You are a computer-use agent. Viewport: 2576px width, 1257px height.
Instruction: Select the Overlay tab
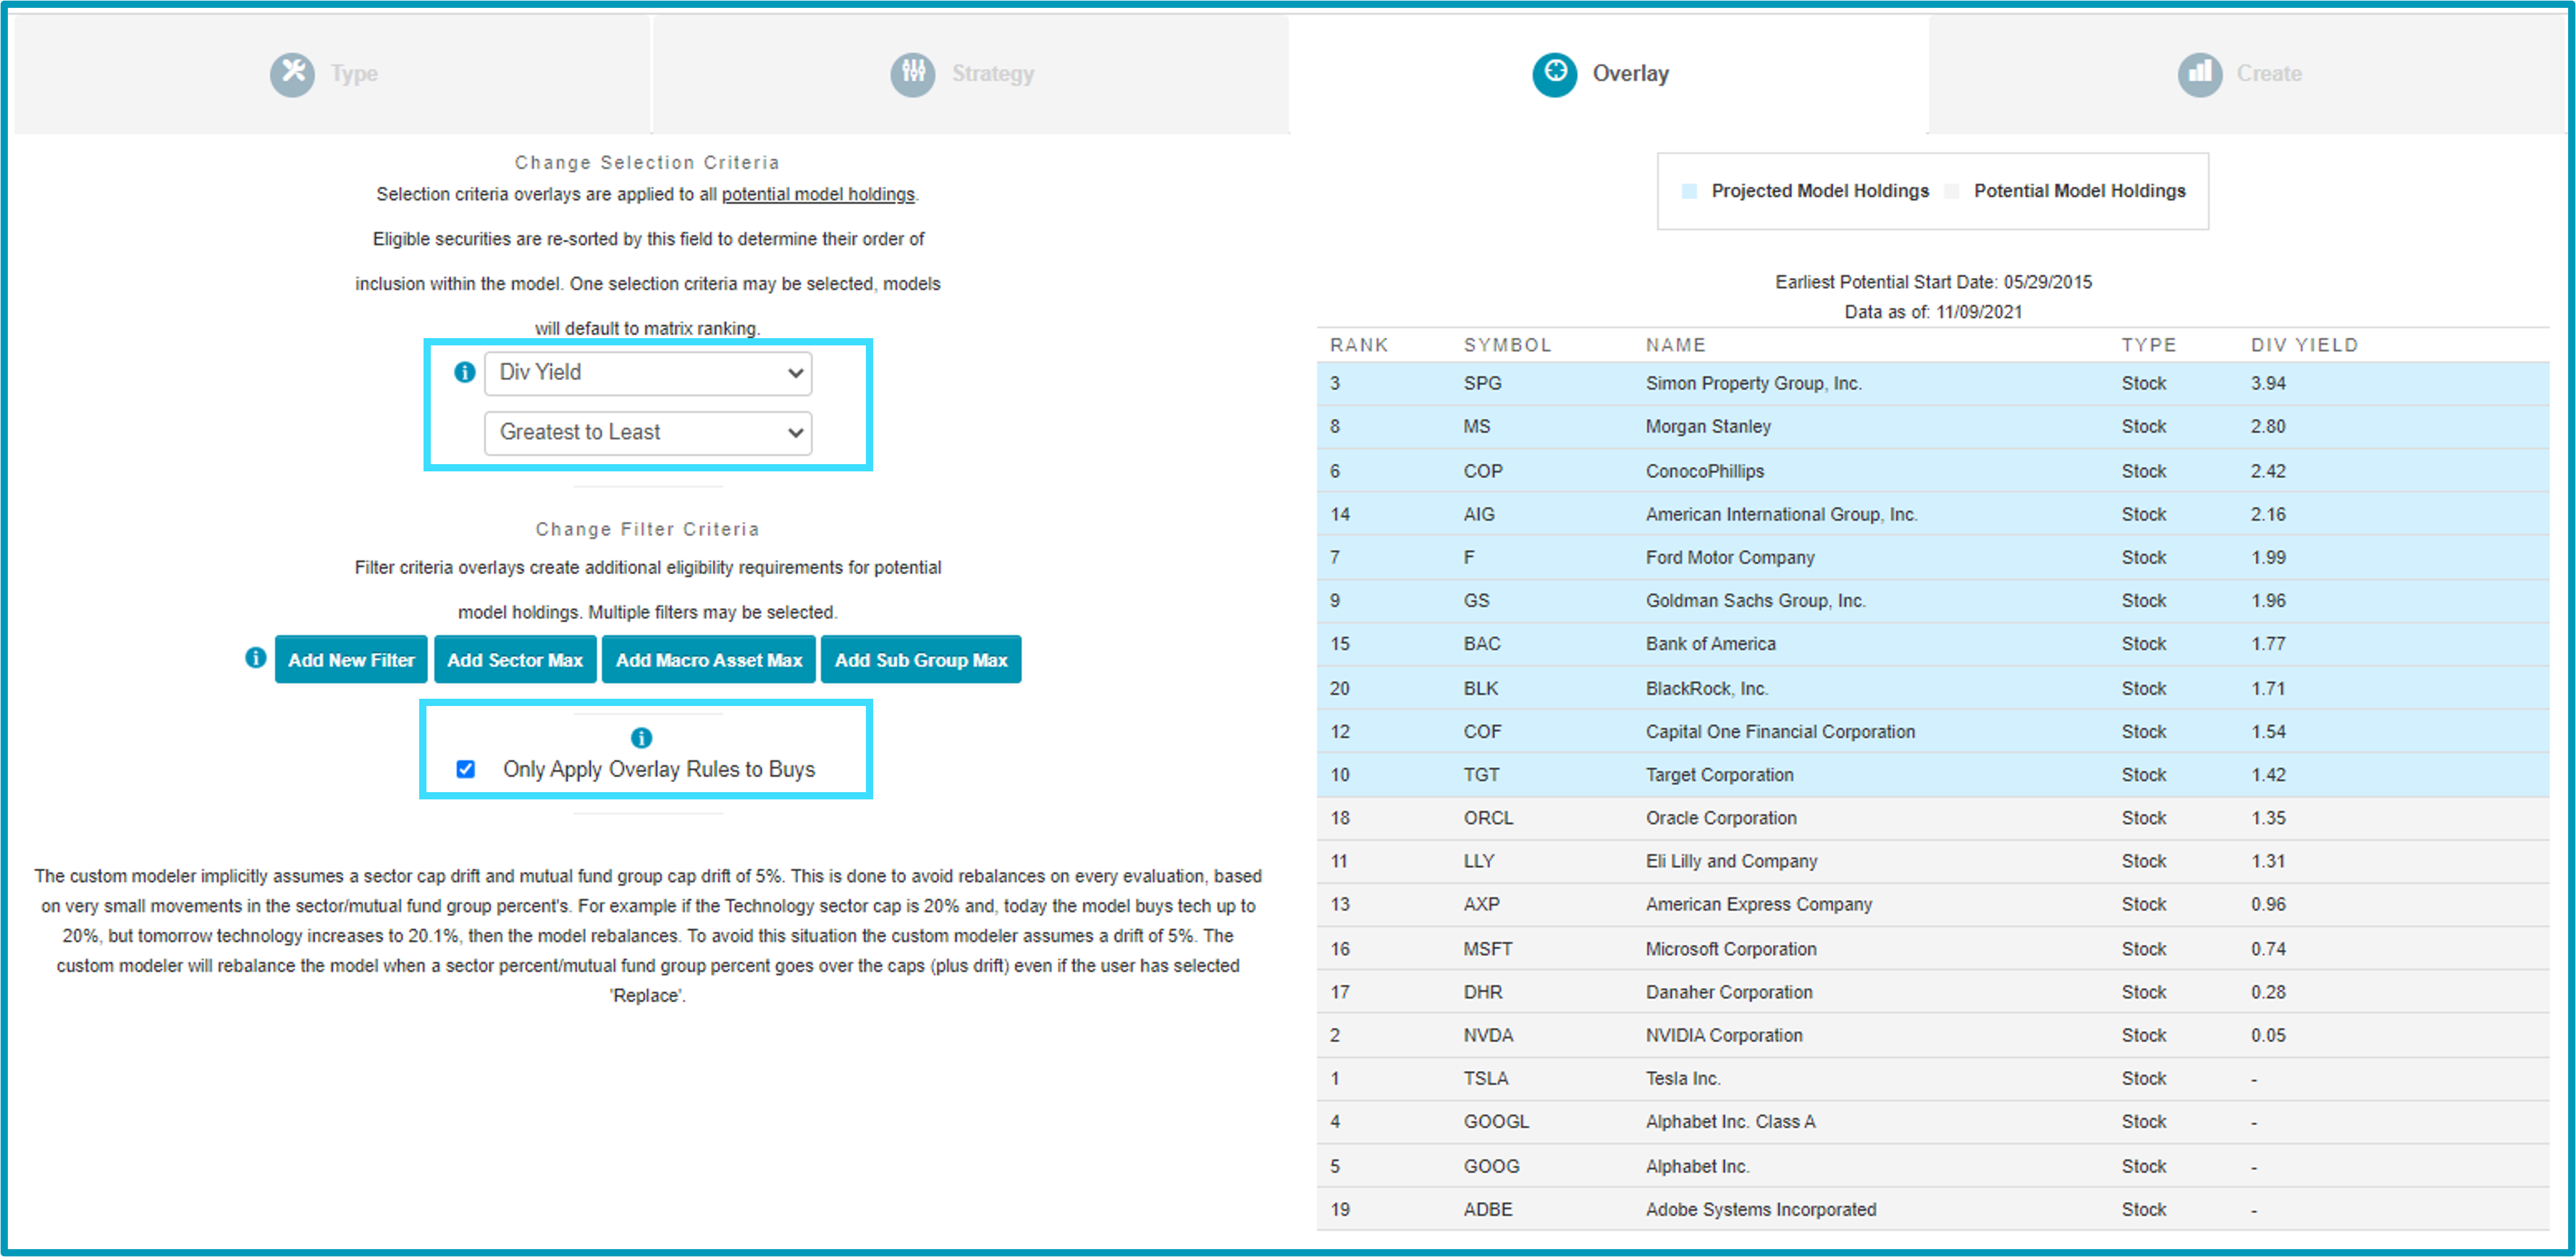click(1608, 73)
